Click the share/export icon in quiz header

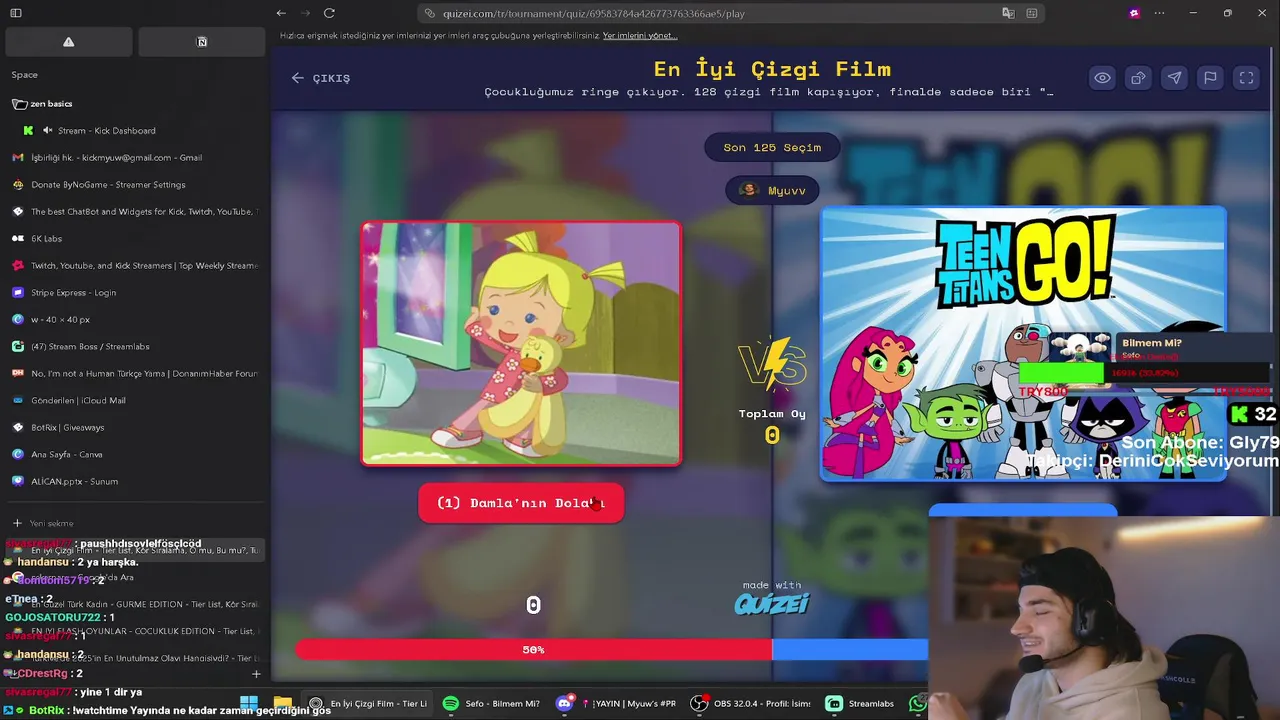(x=1138, y=78)
